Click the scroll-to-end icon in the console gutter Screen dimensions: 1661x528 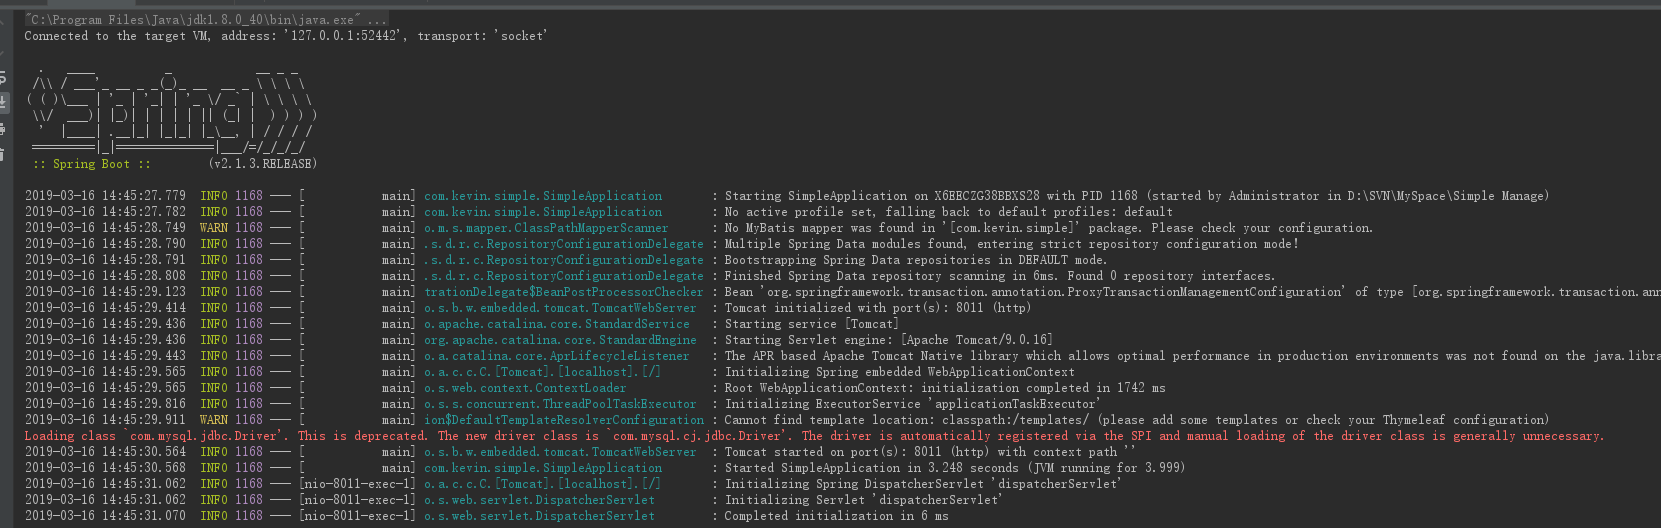pos(5,102)
